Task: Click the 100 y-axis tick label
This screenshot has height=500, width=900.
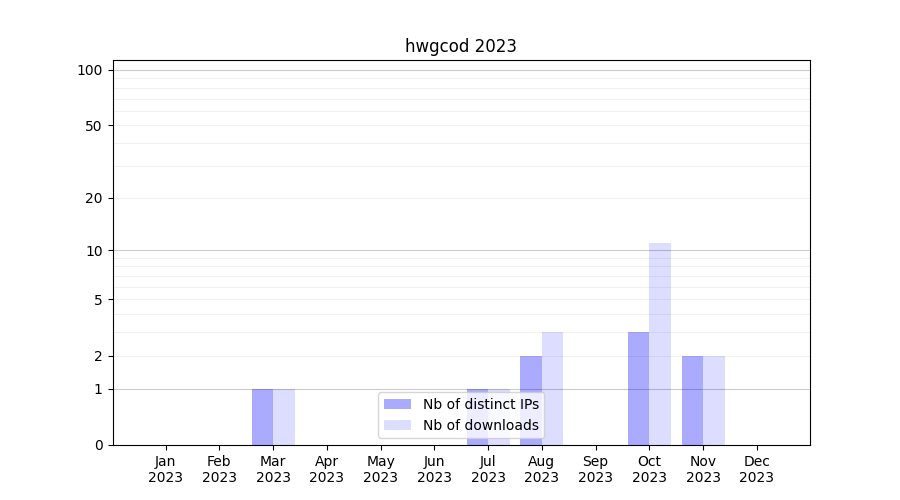Action: click(90, 70)
